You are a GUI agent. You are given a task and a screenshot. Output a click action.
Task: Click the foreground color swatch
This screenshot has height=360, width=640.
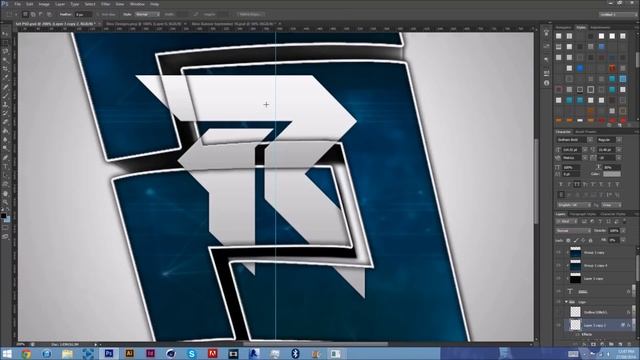[x=3, y=216]
